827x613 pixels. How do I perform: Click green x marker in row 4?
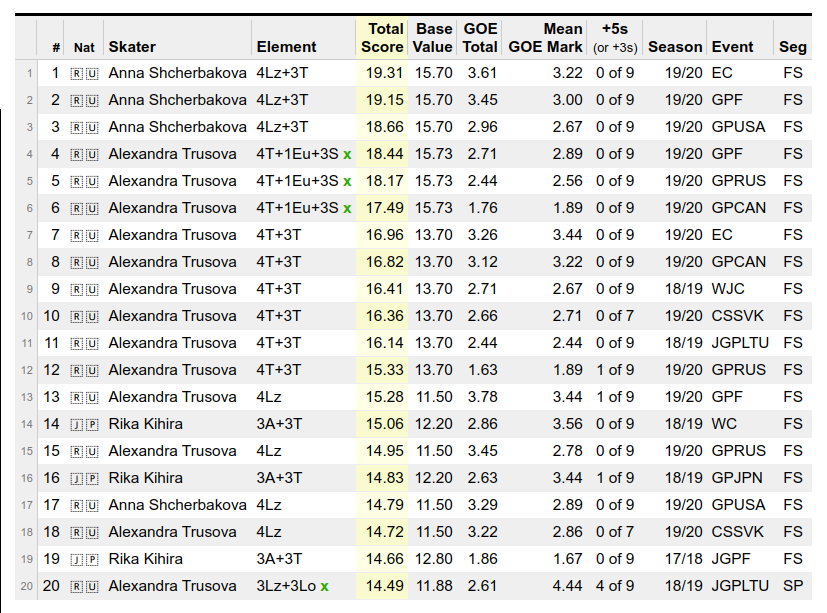point(347,154)
